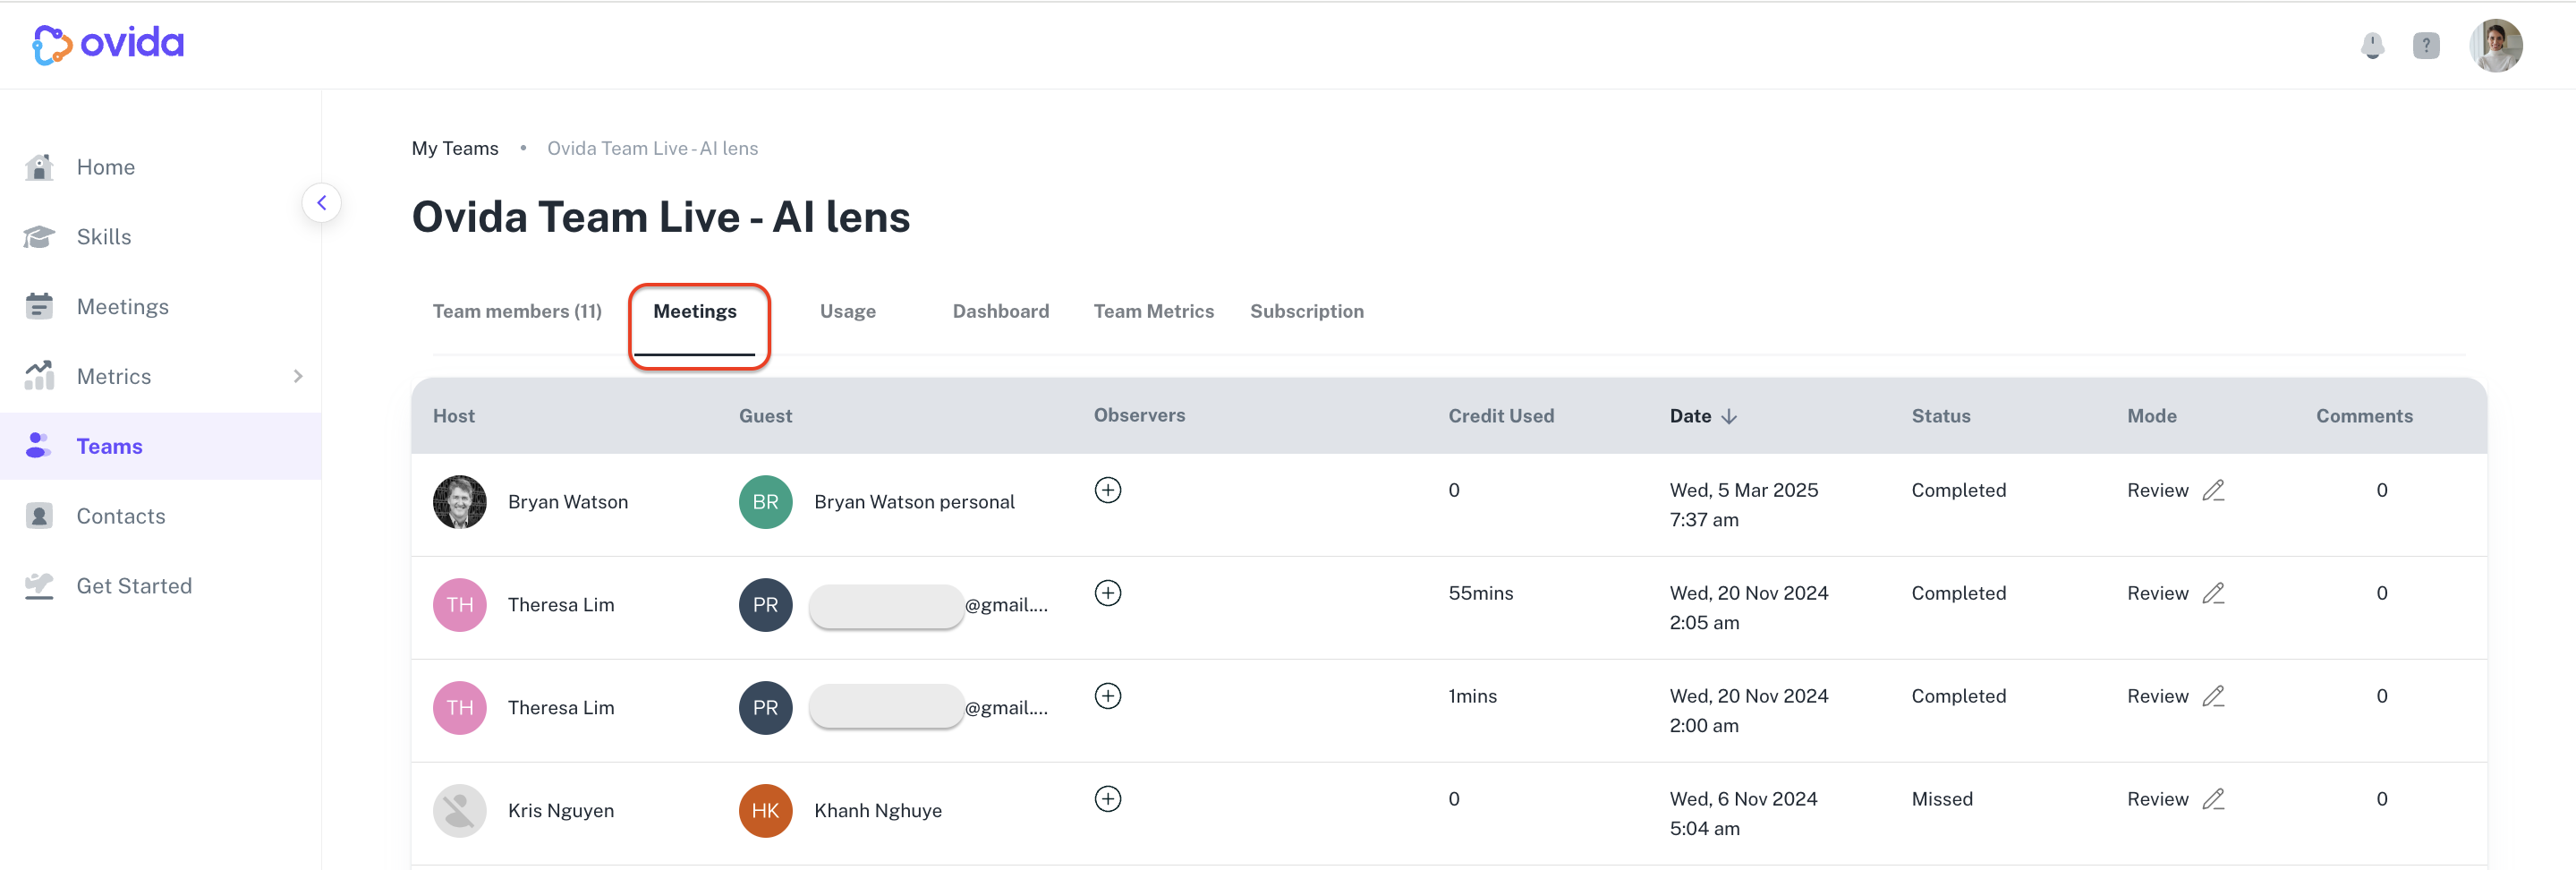Click the Wed, 5 Mar 2025 date cell
Image resolution: width=2576 pixels, height=870 pixels.
click(1744, 505)
